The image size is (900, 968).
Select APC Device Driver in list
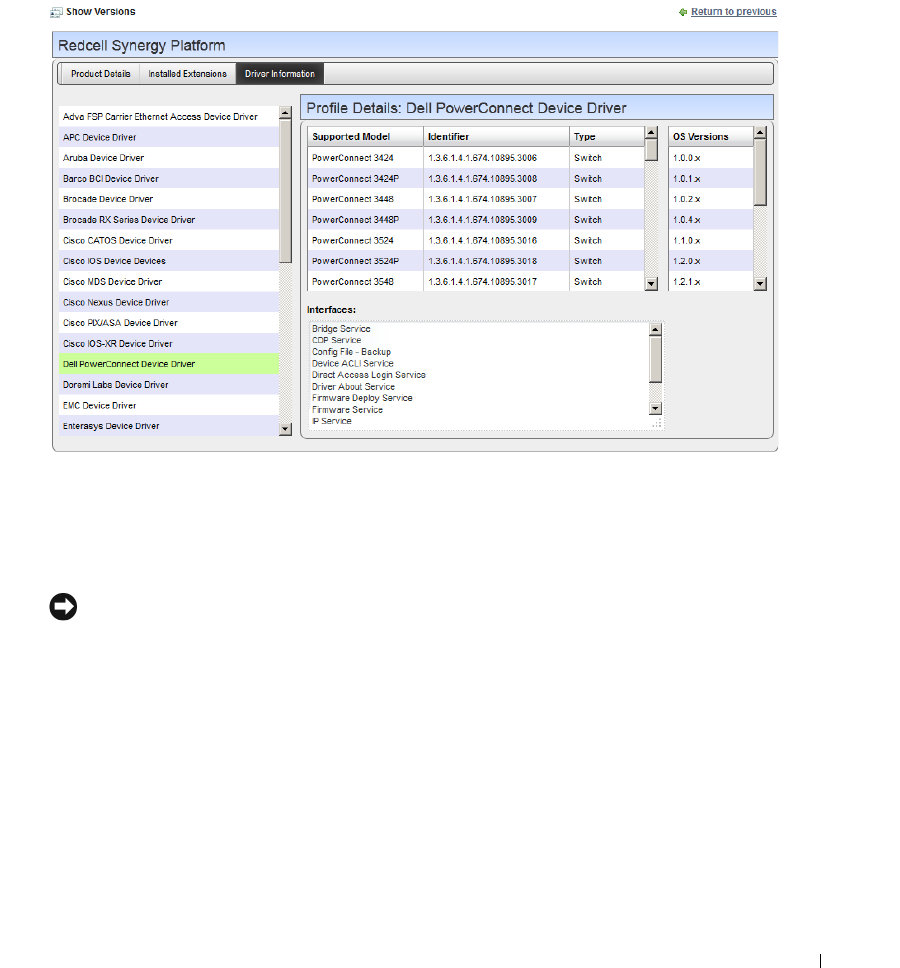tap(169, 137)
